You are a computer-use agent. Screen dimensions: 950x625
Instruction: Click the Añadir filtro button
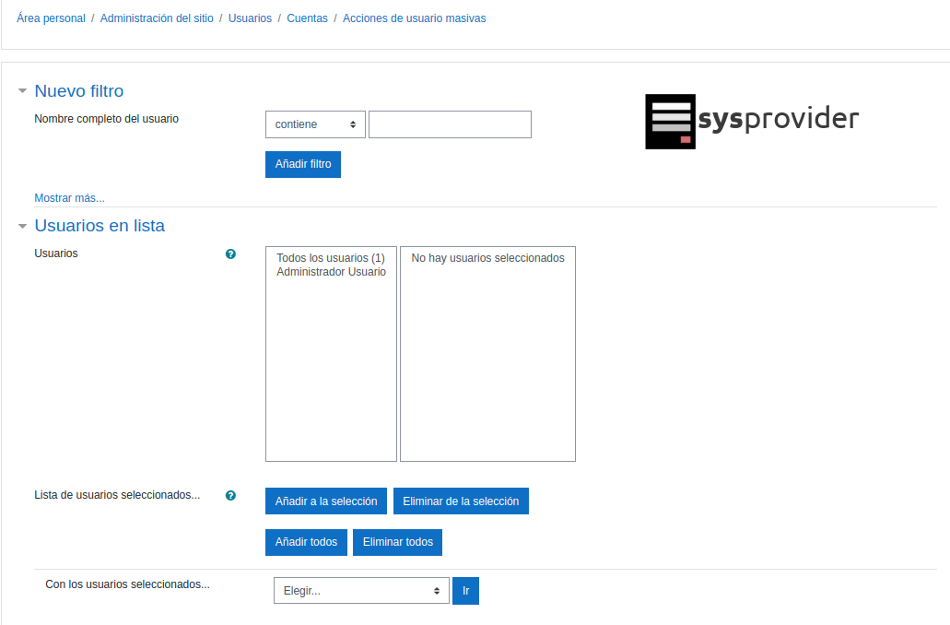pos(303,164)
